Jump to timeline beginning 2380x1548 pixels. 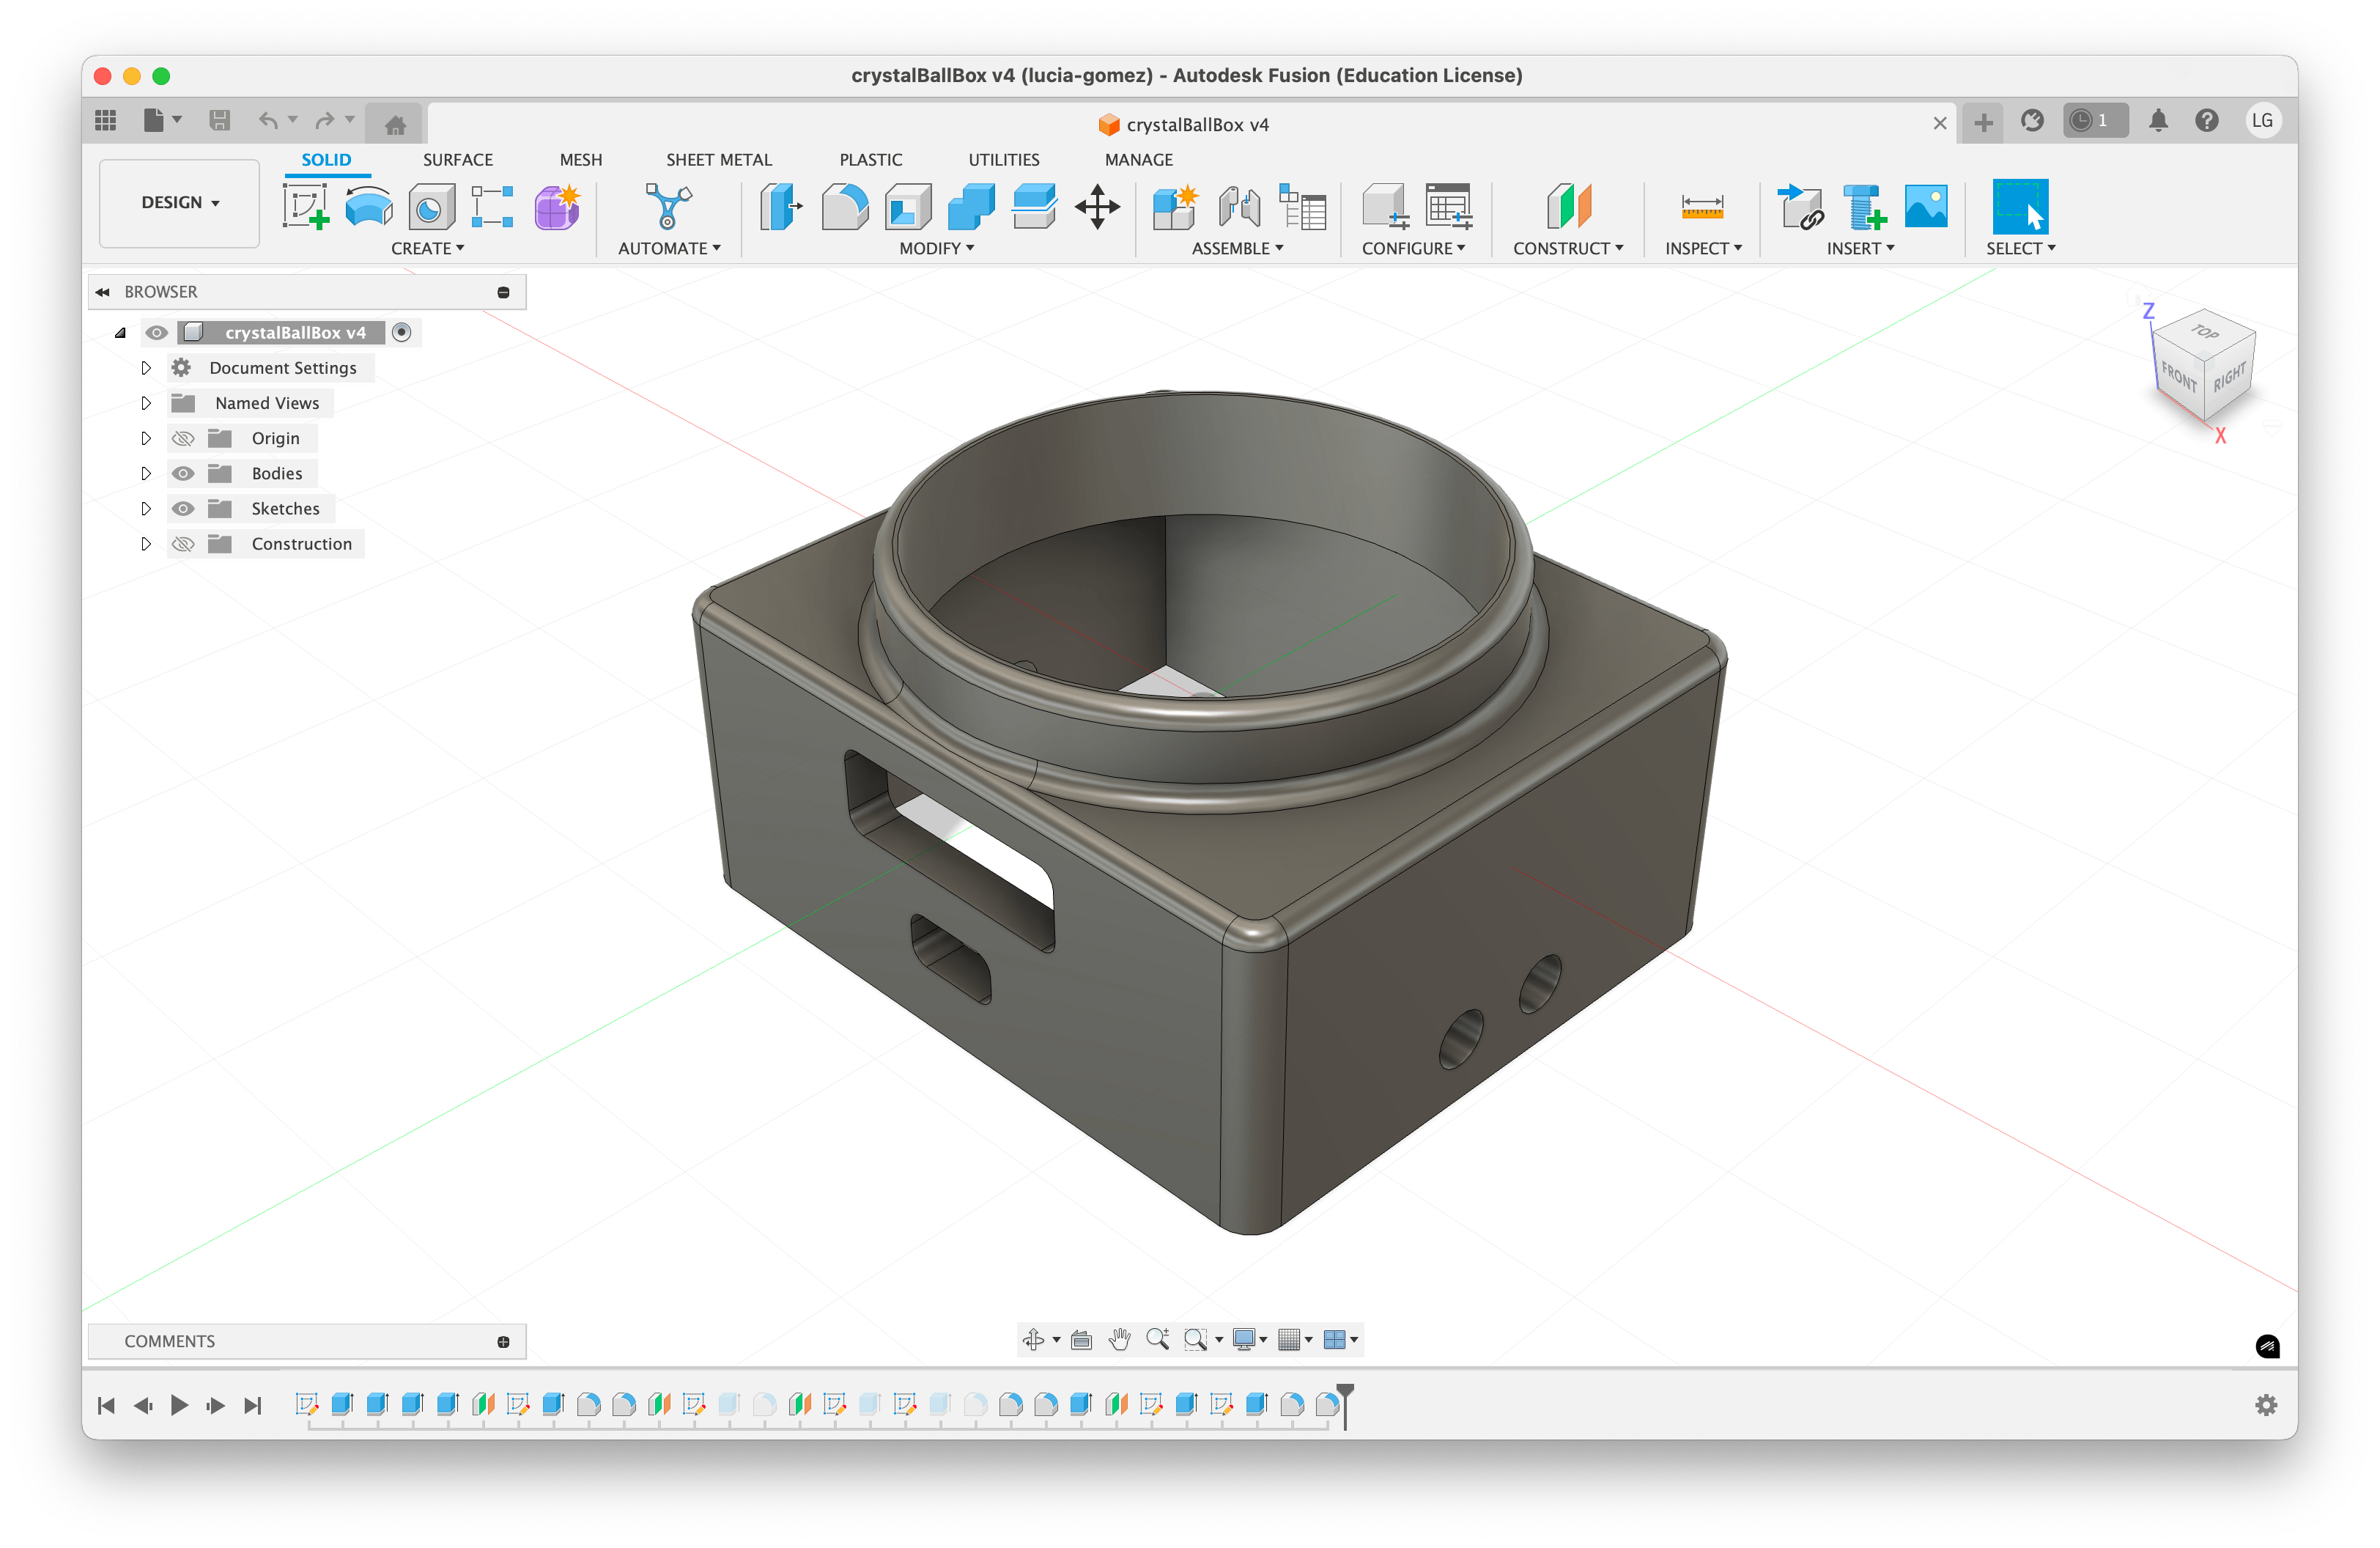click(106, 1406)
